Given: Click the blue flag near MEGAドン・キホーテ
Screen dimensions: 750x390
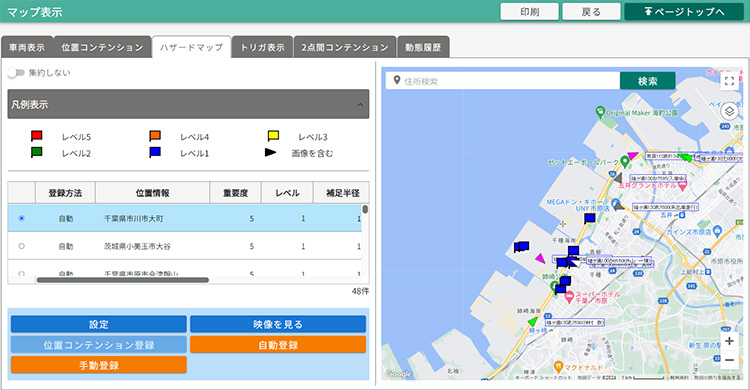Looking at the screenshot, I should (590, 218).
